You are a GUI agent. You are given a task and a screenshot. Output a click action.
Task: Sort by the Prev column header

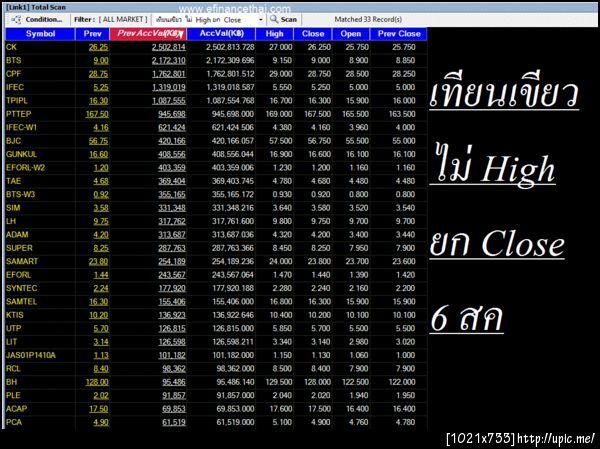92,34
